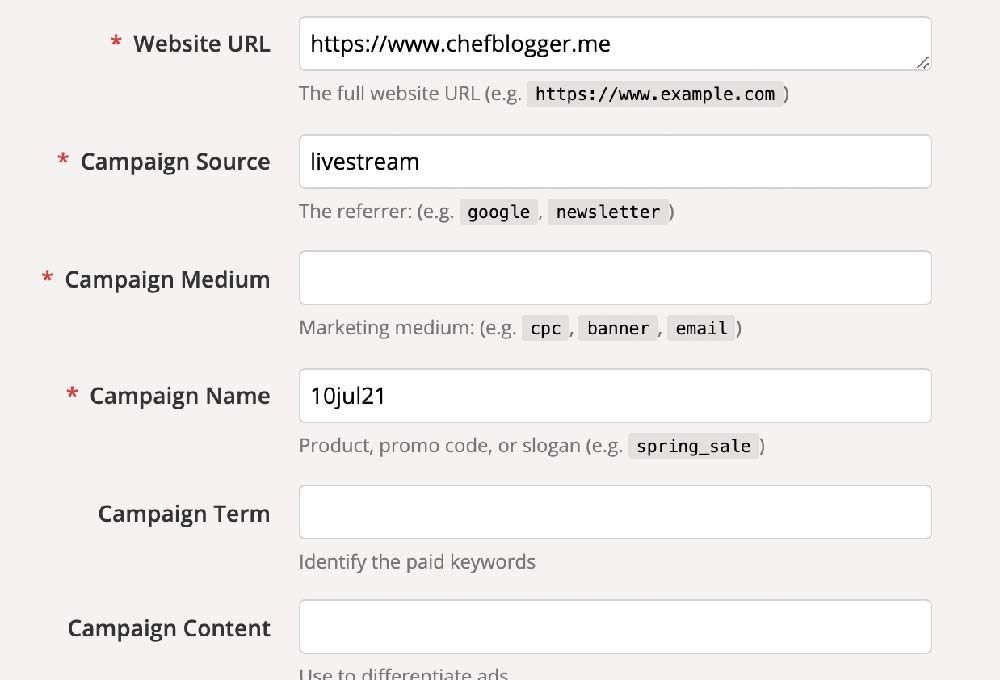Click the Campaign Source label
Viewport: 1000px width, 680px height.
tap(175, 162)
